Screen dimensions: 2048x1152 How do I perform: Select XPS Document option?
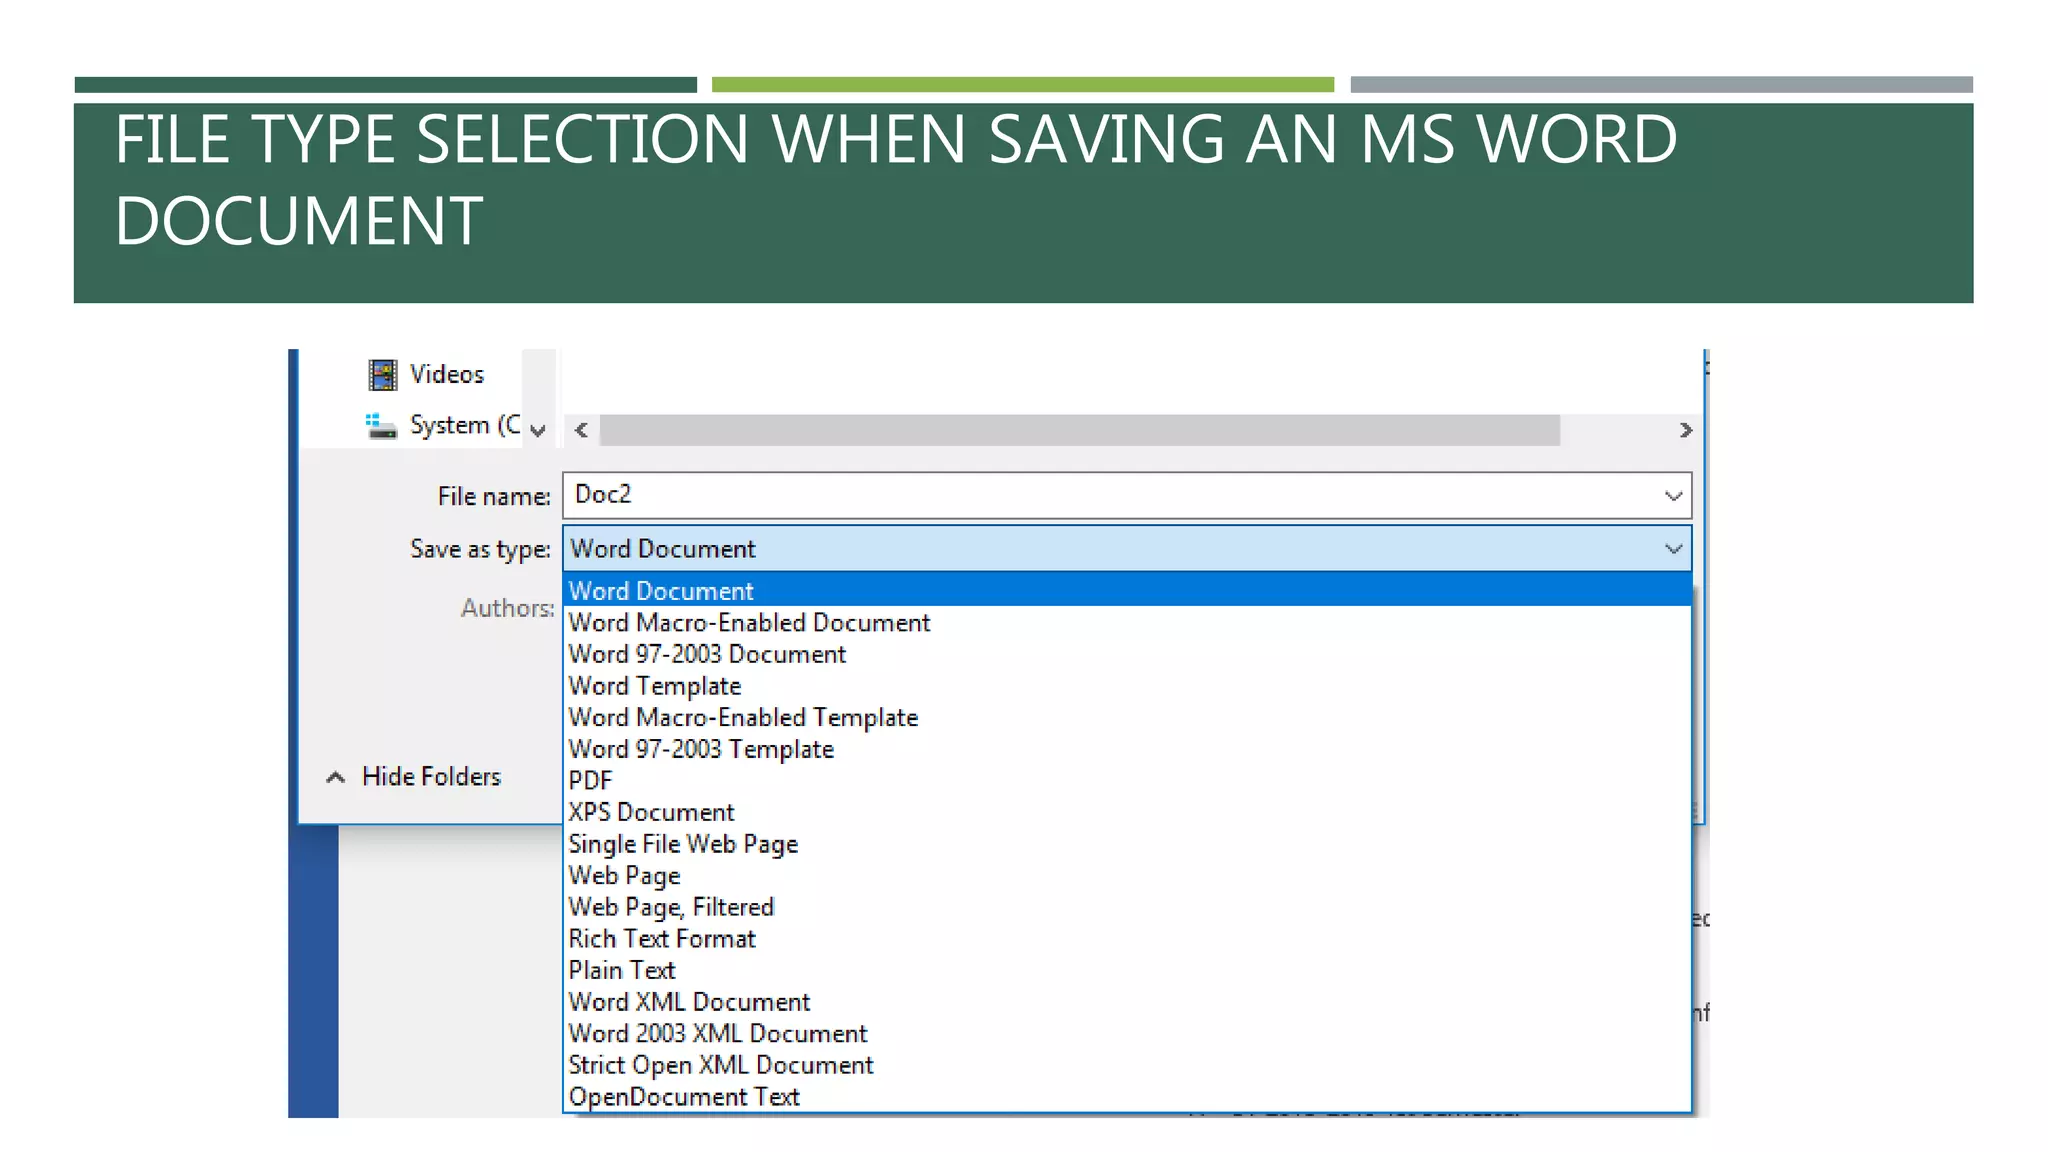(1127, 812)
